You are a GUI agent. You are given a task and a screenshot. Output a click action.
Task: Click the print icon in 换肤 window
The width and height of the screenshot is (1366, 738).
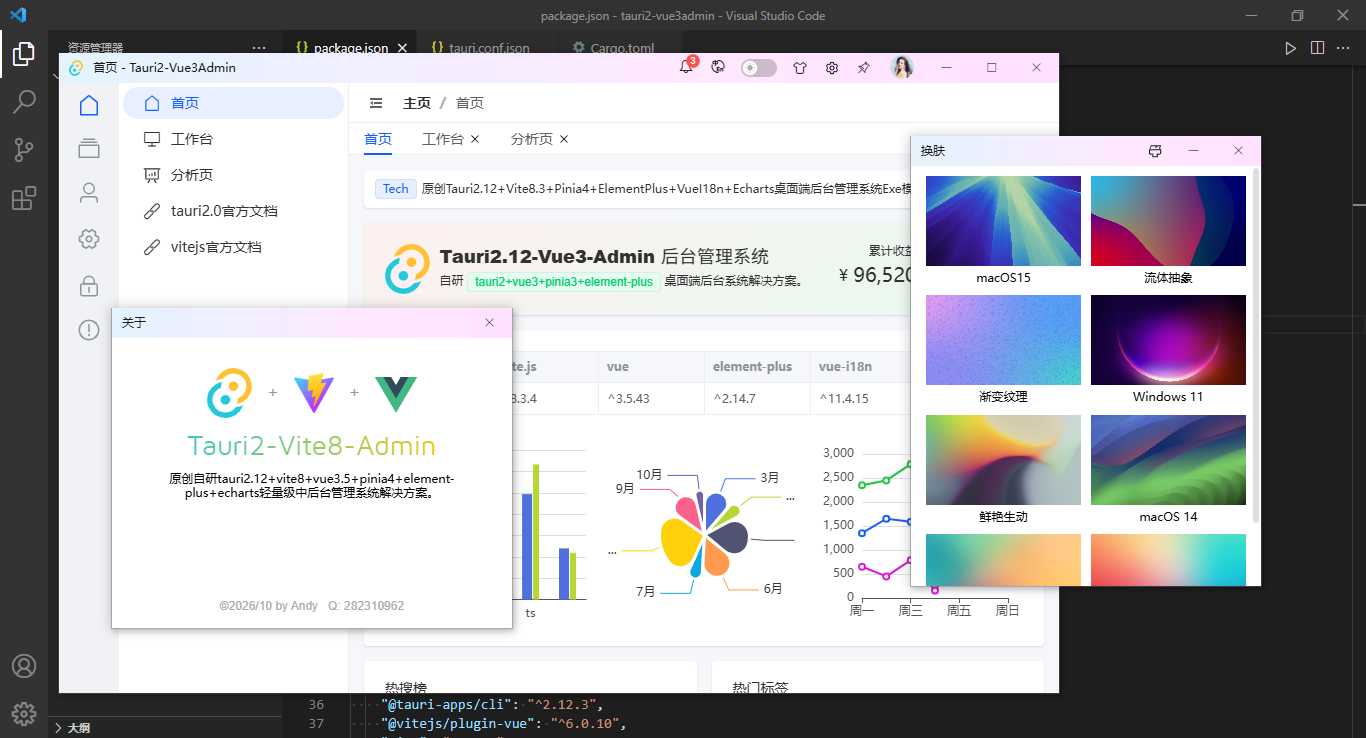pos(1155,151)
